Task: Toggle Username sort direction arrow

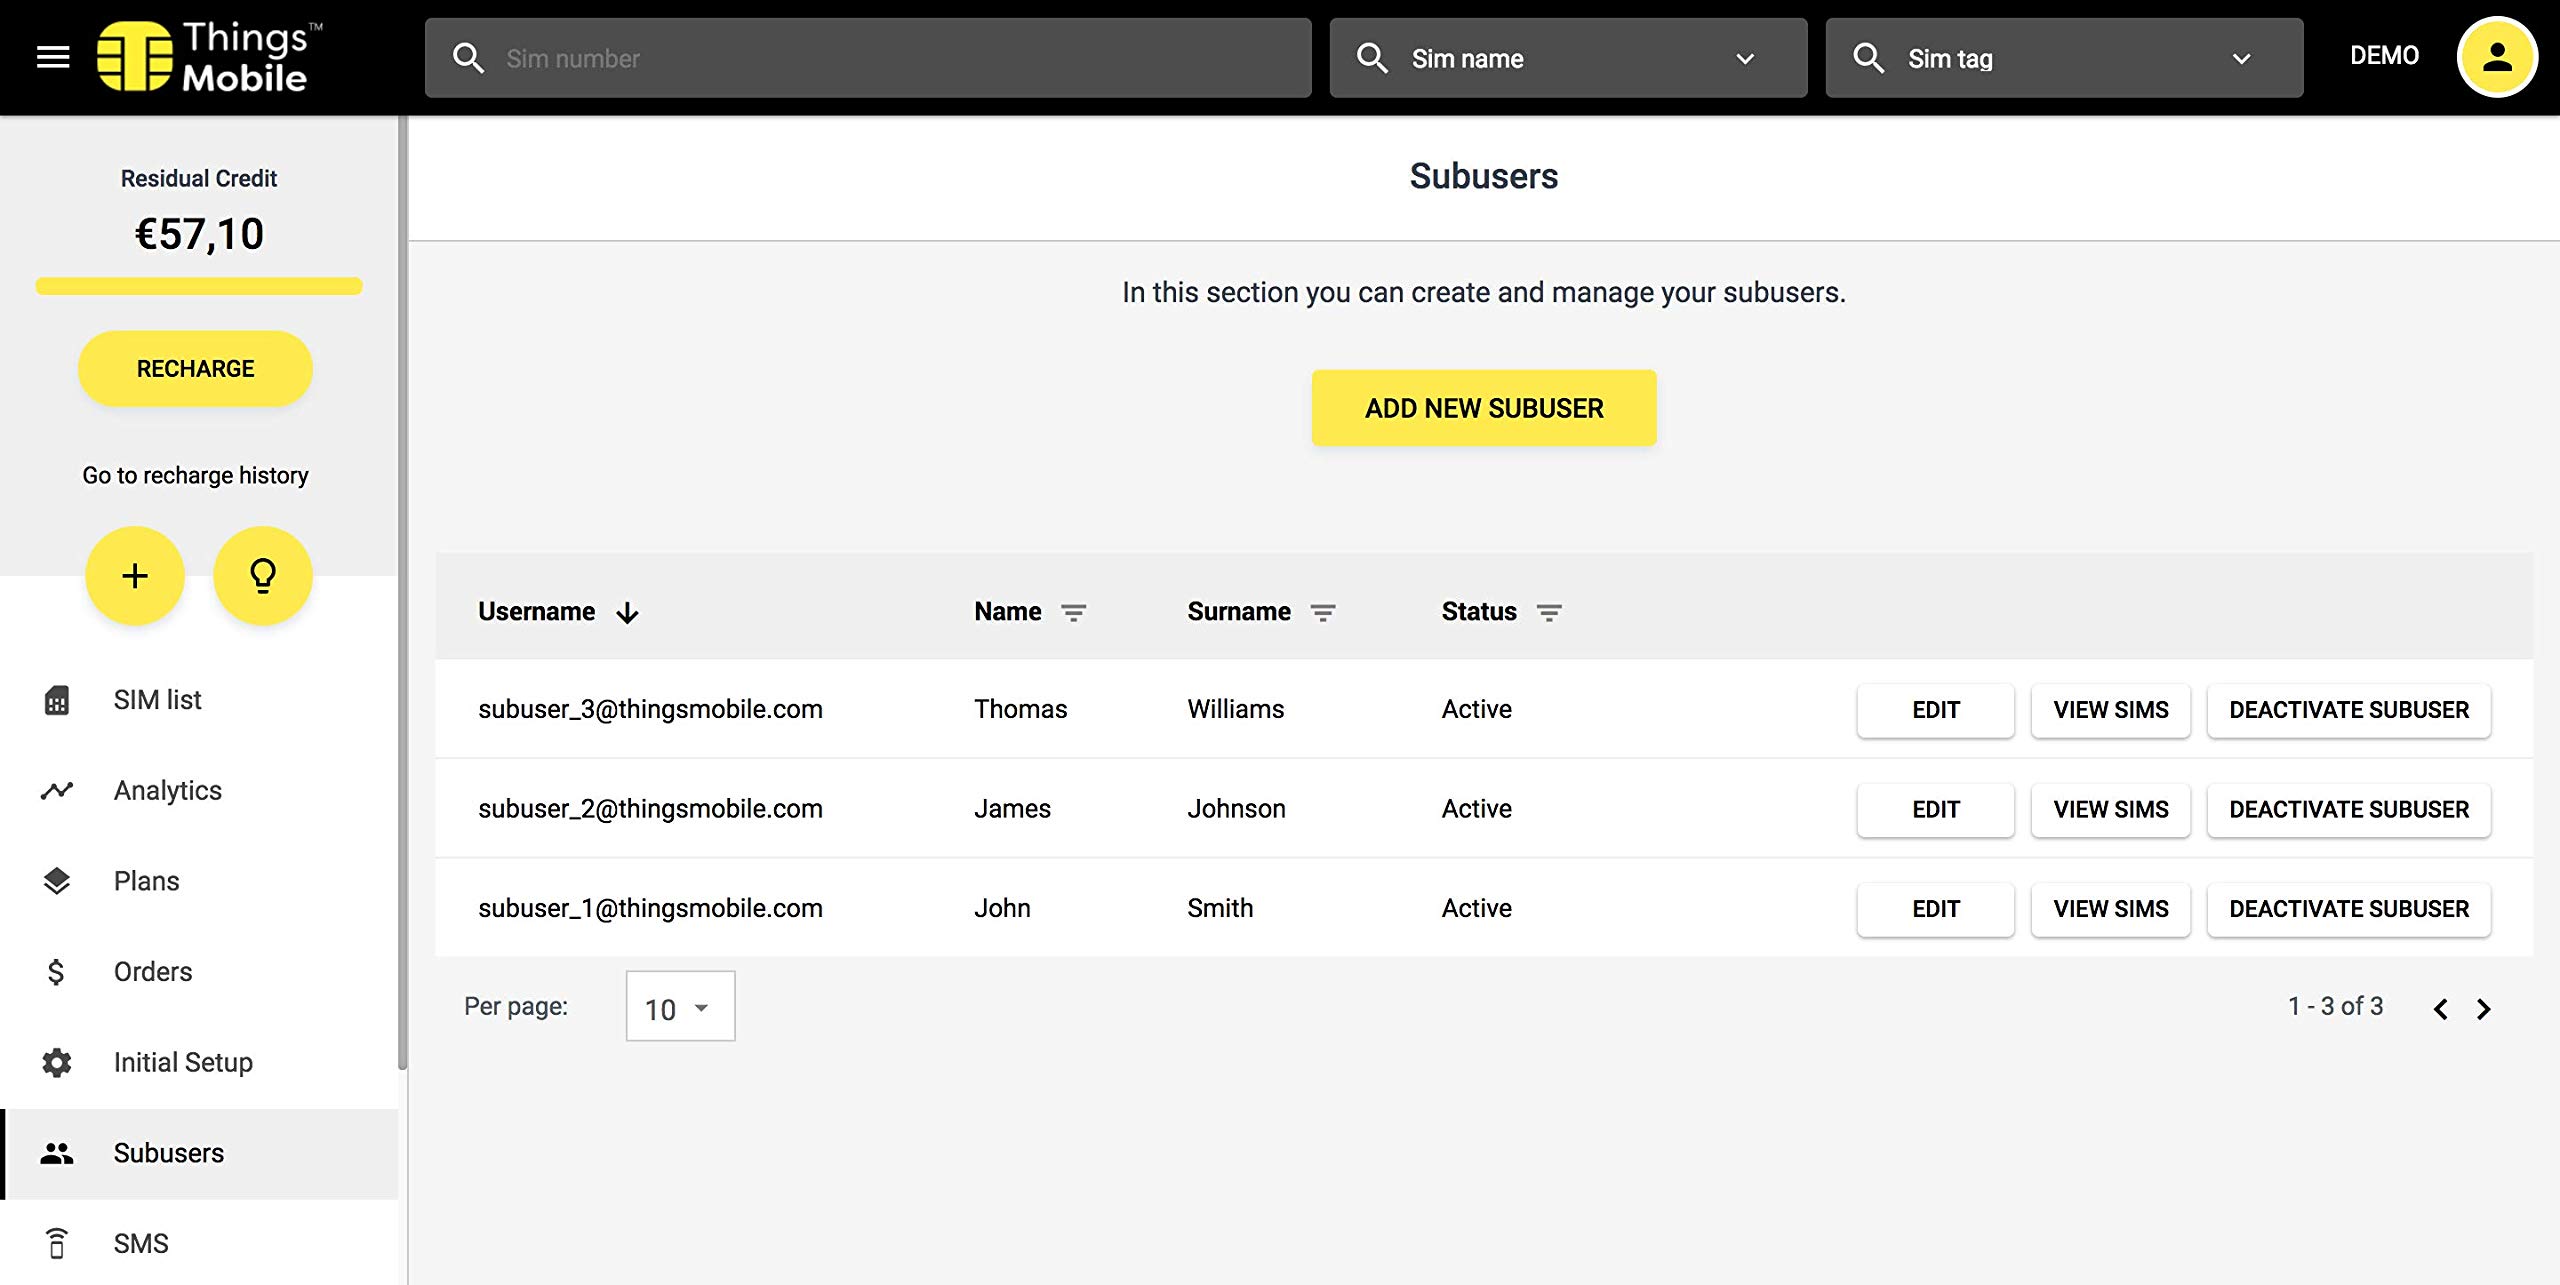Action: tap(627, 612)
